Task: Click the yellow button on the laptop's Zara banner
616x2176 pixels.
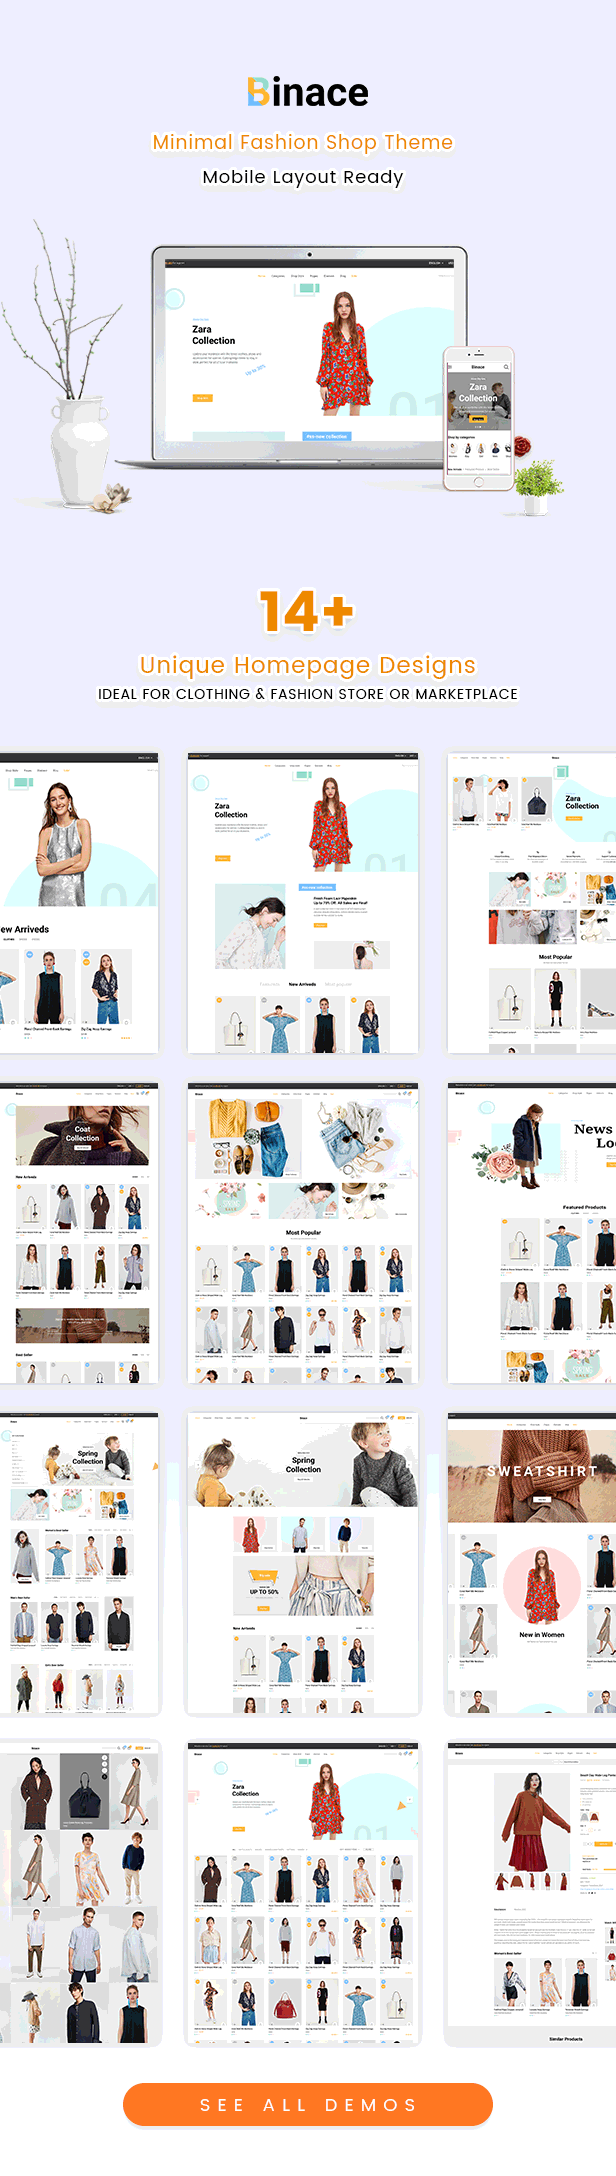Action: click(202, 398)
